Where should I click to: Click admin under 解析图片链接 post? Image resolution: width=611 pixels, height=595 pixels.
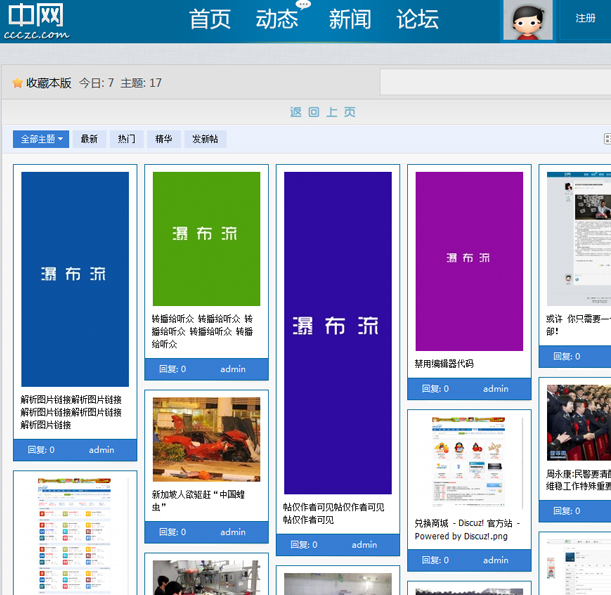(102, 450)
